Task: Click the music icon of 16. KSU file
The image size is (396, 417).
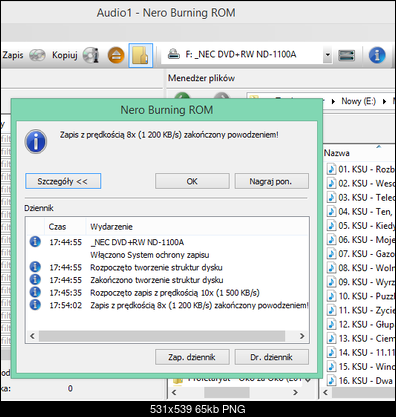Action: click(x=331, y=381)
